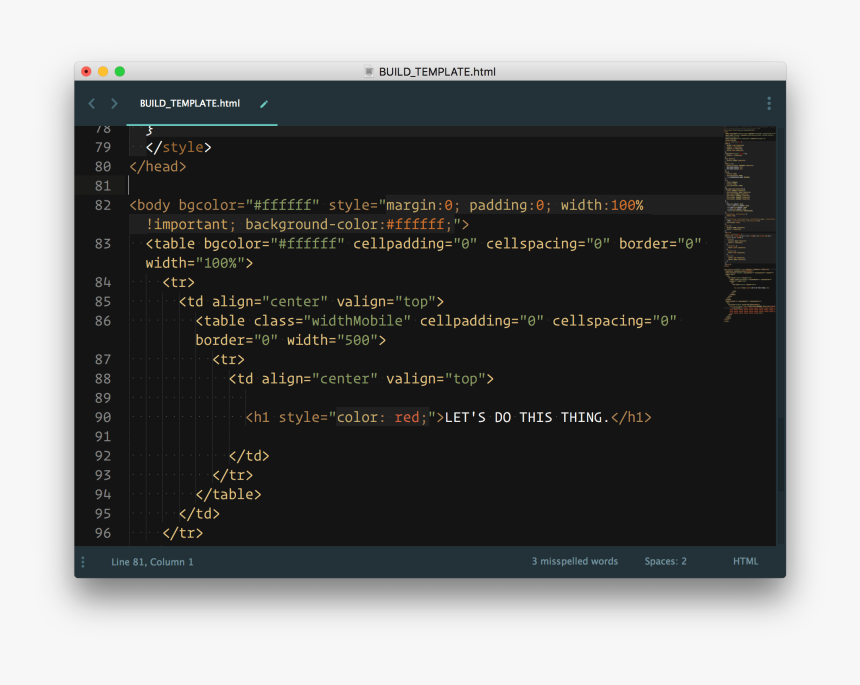Viewport: 860px width, 685px height.
Task: Navigate back using the left chevron arrow
Action: pyautogui.click(x=91, y=103)
